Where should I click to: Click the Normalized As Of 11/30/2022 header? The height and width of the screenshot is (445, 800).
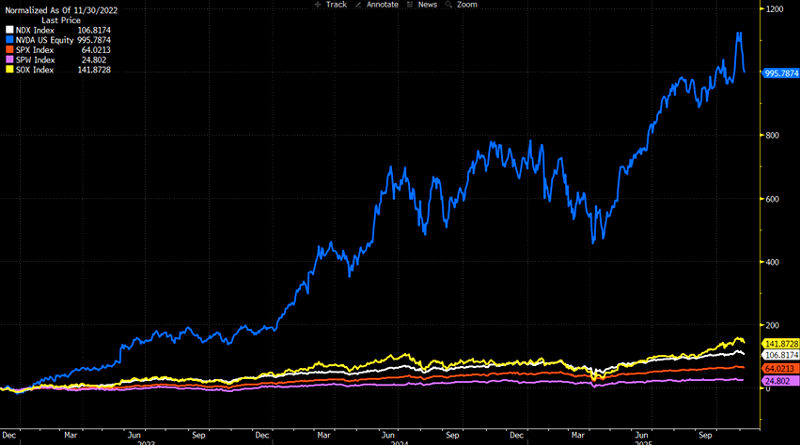click(x=58, y=8)
